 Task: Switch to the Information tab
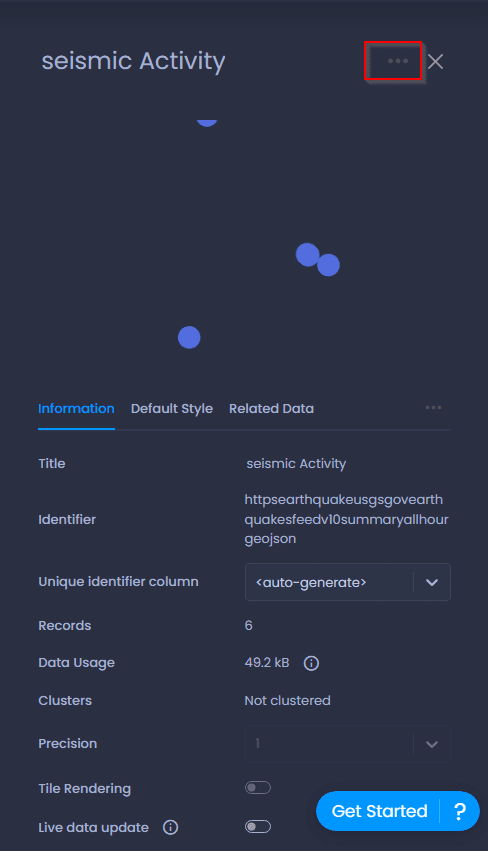pos(76,409)
